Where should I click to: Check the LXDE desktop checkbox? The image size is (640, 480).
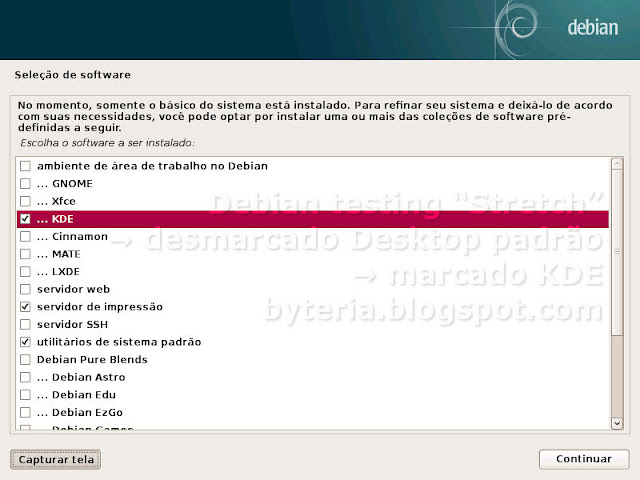pos(25,271)
